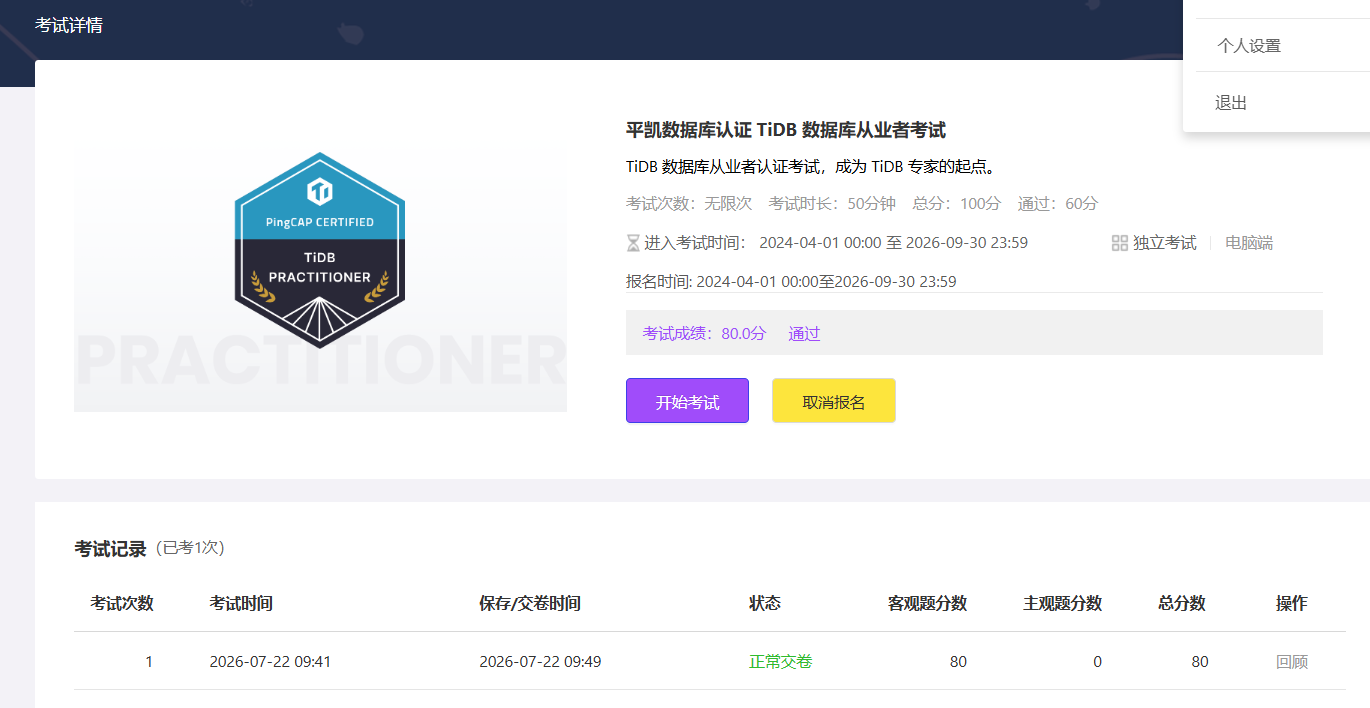Click the 客观题分数 column header
1370x708 pixels.
927,603
